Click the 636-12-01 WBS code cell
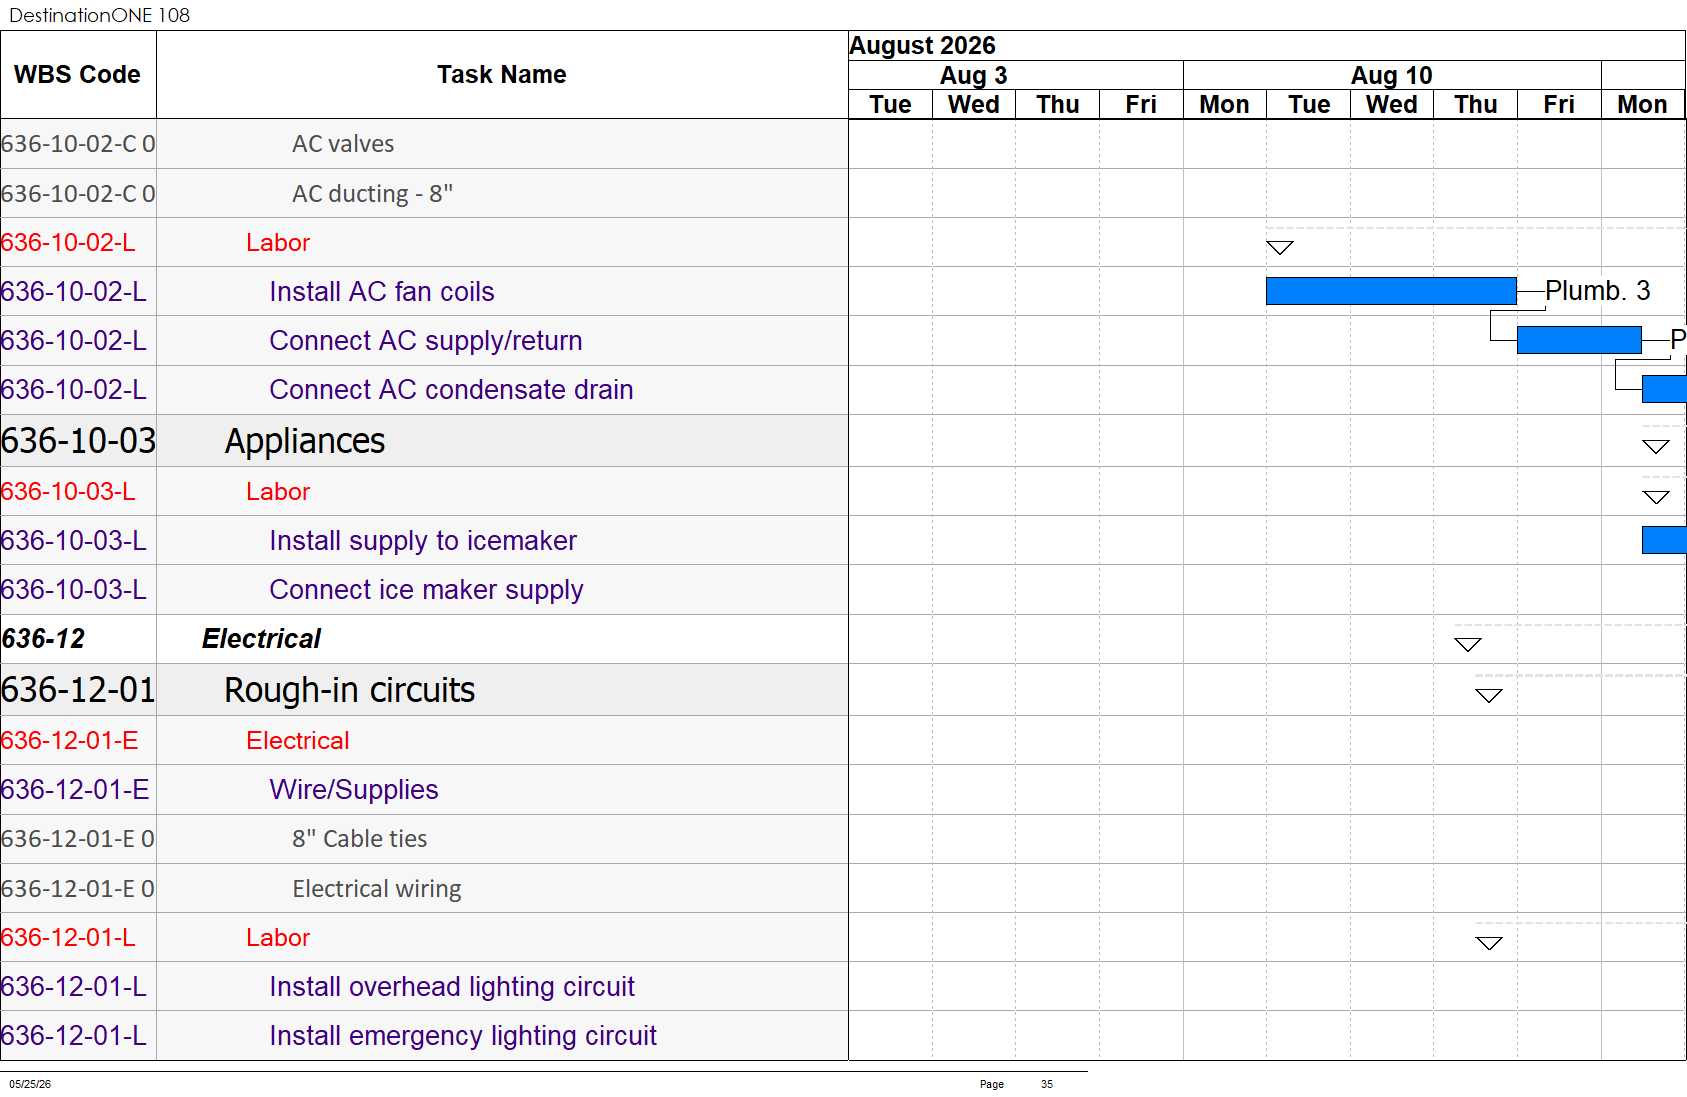Image resolution: width=1687 pixels, height=1097 pixels. tap(78, 690)
